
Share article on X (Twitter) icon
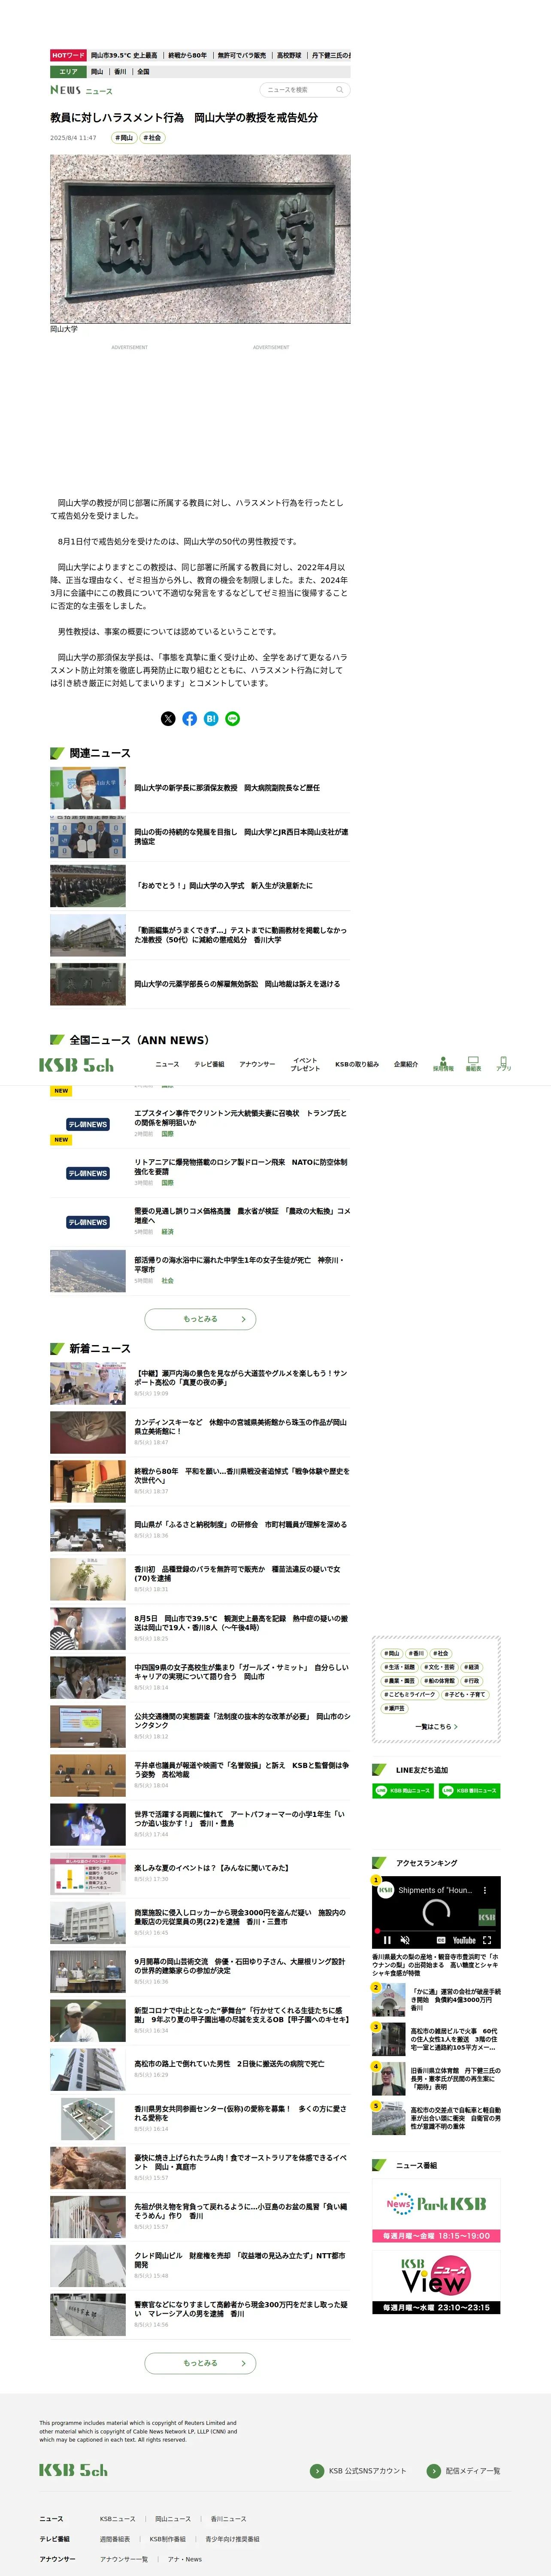click(x=168, y=718)
